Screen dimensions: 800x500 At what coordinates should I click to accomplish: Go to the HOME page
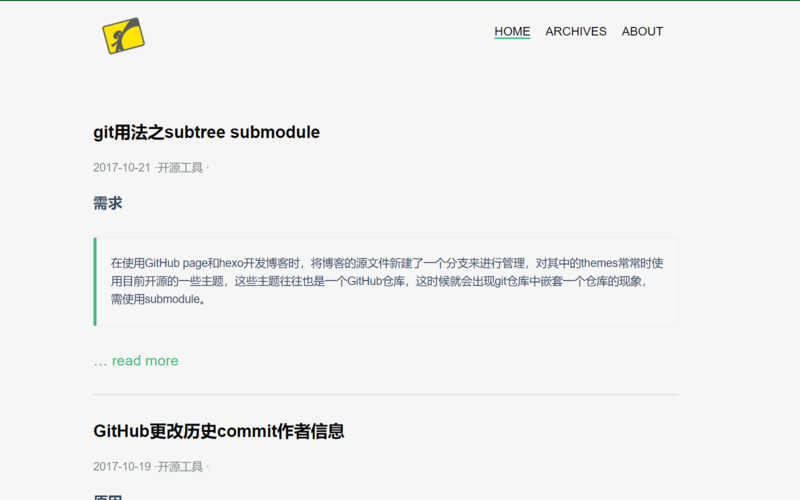tap(512, 31)
